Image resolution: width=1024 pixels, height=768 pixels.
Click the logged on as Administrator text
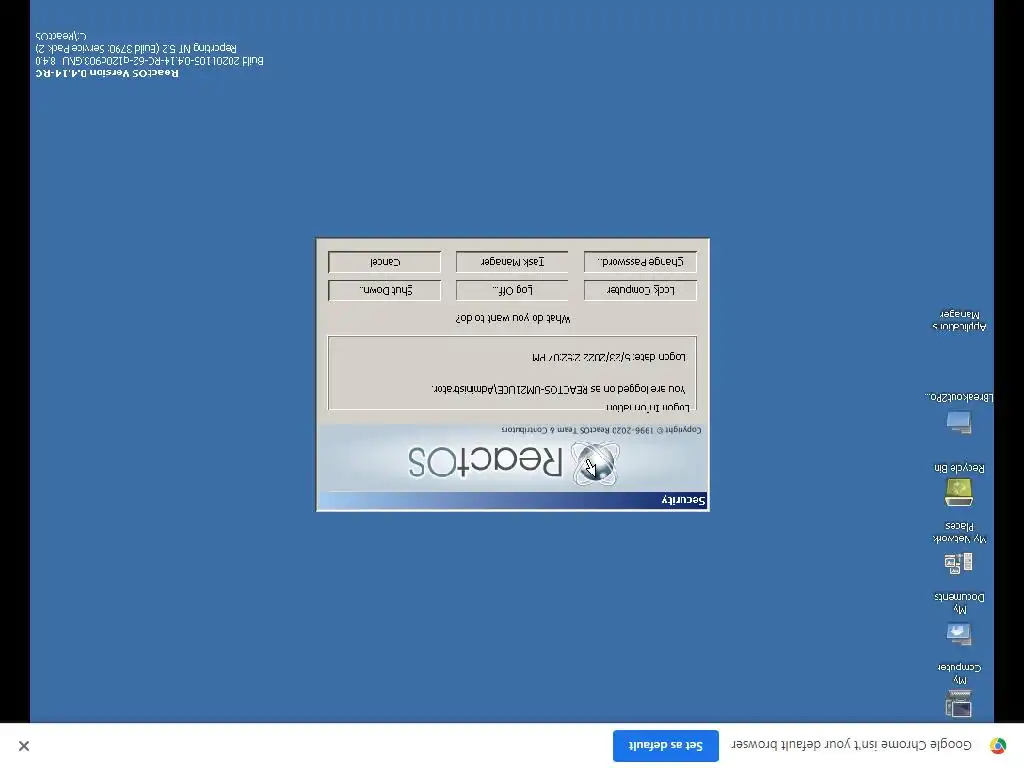pos(558,389)
